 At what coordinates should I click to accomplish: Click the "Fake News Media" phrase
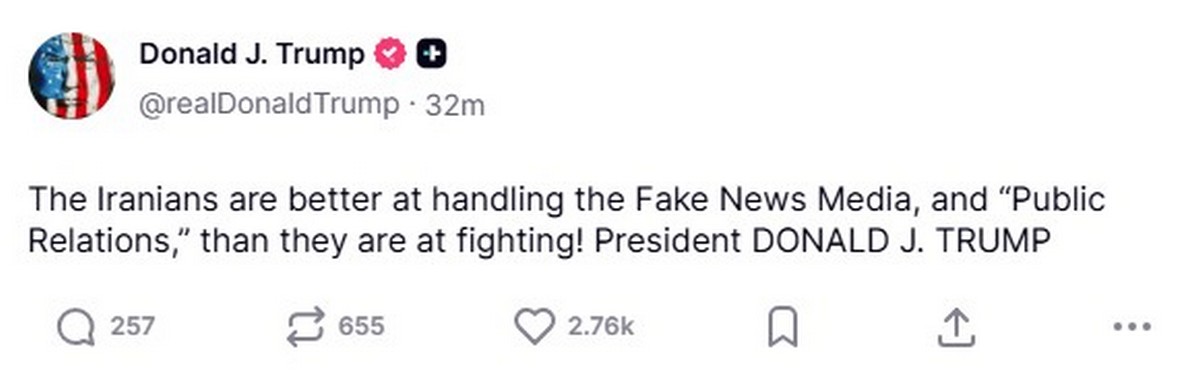772,199
